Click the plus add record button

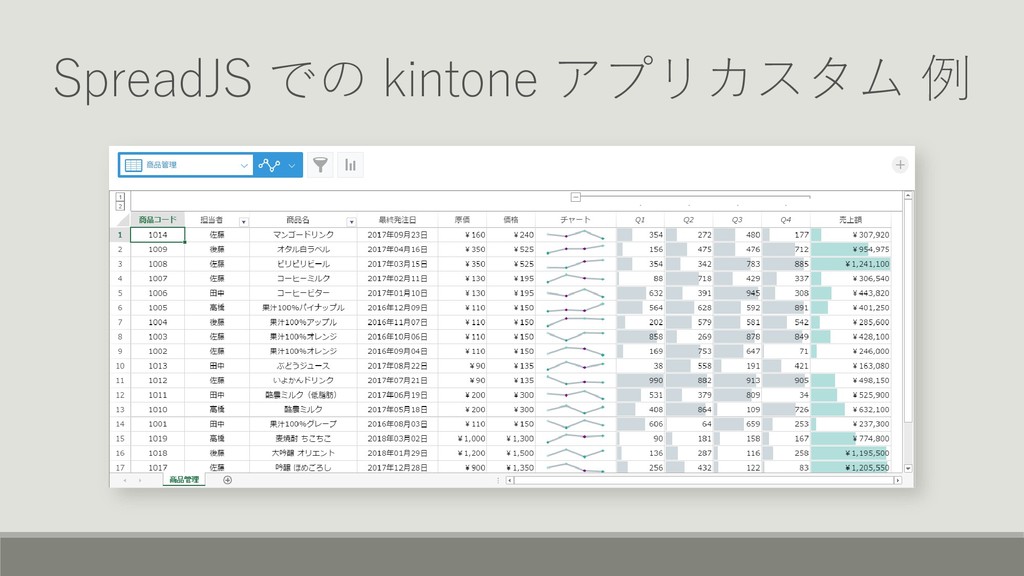(900, 165)
